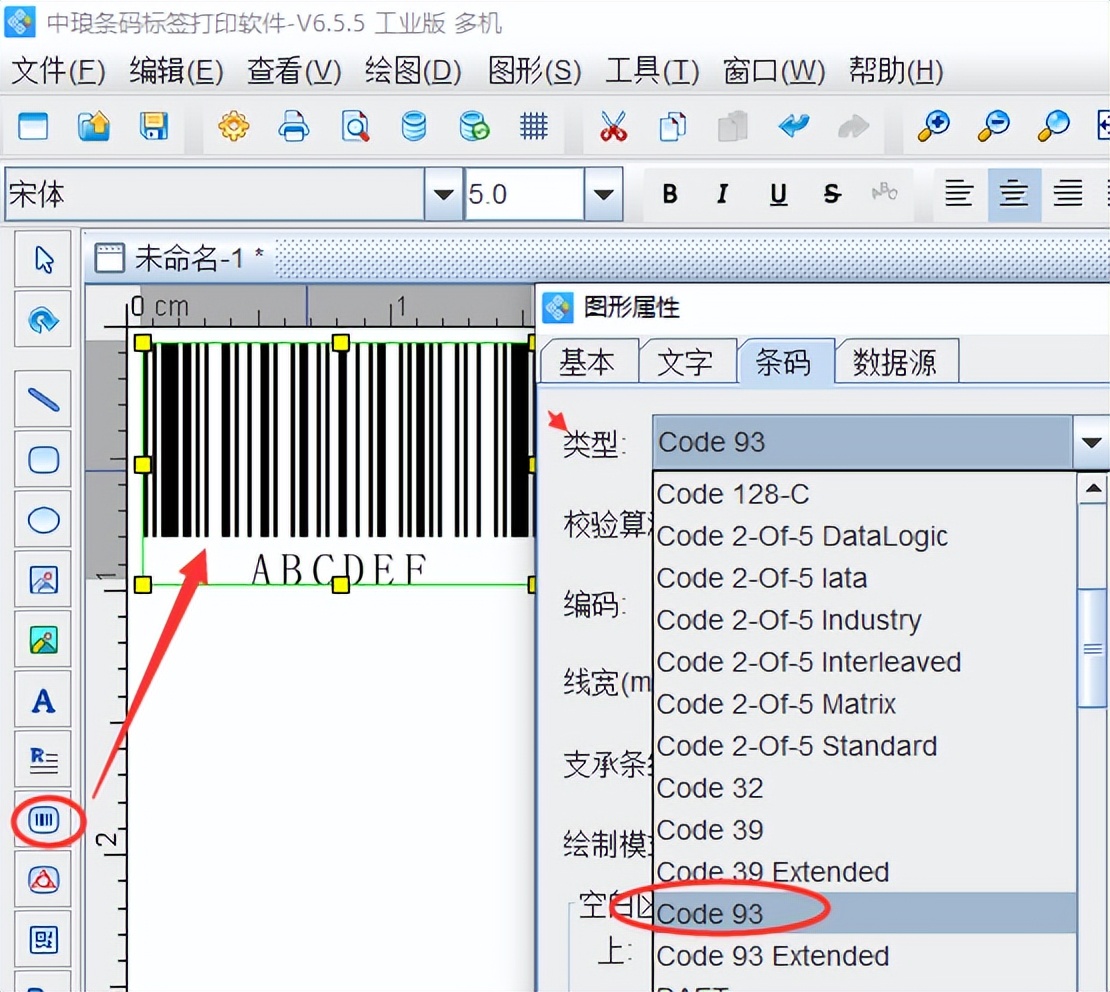
Task: Choose Code 128-C barcode type
Action: 733,494
